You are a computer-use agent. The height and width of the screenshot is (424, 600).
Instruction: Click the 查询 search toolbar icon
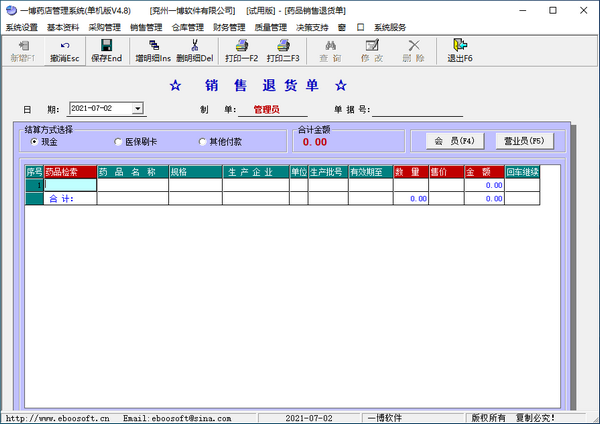pyautogui.click(x=330, y=45)
